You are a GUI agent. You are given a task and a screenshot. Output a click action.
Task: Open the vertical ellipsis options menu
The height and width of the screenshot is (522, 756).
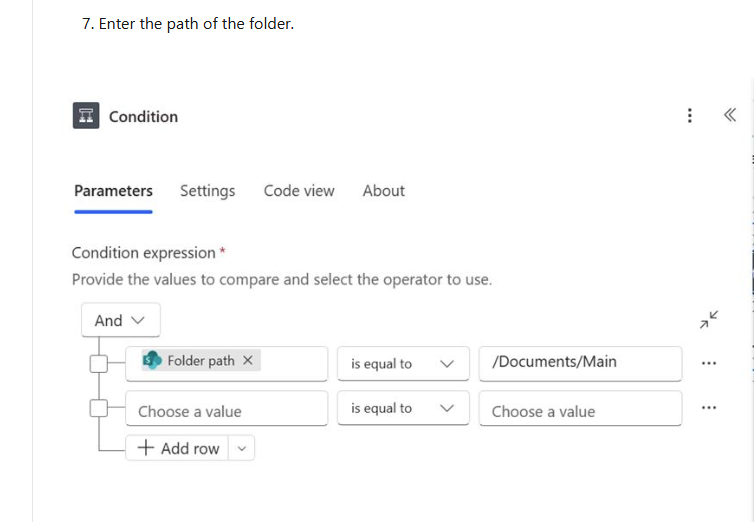click(689, 116)
